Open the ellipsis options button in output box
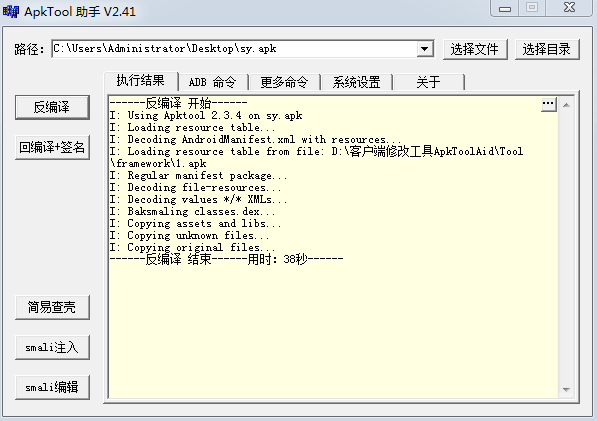The height and width of the screenshot is (421, 597). pyautogui.click(x=549, y=104)
